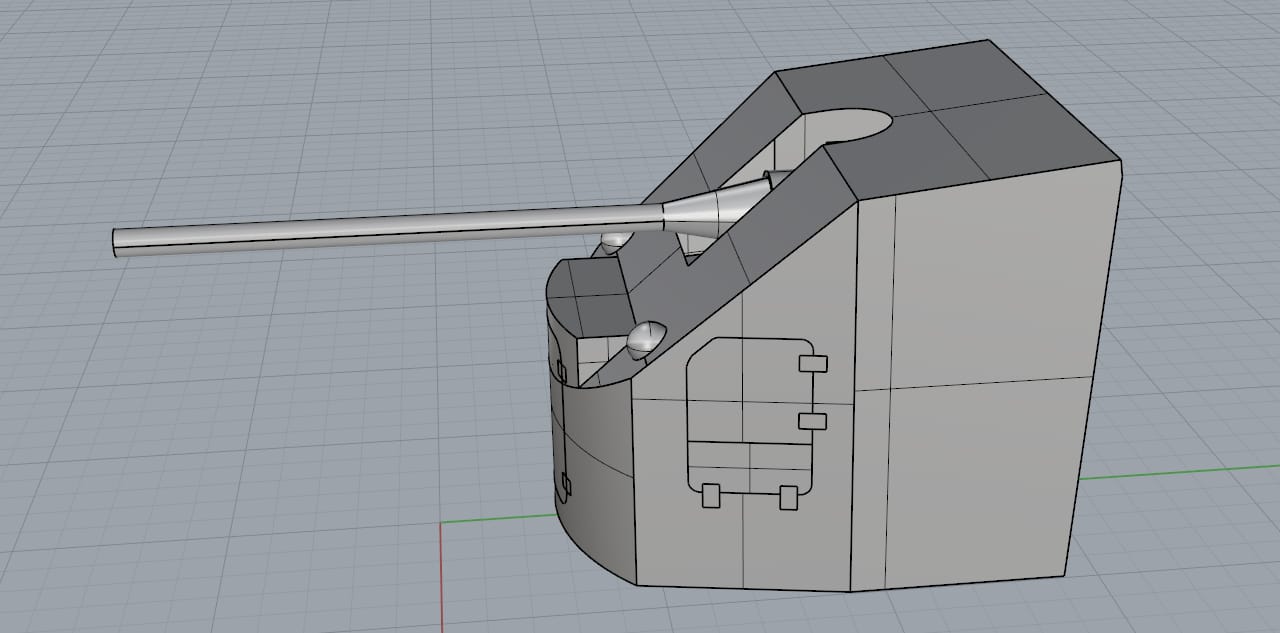The image size is (1280, 633).
Task: Click the upper dome knob beneath the barrel
Action: [615, 241]
